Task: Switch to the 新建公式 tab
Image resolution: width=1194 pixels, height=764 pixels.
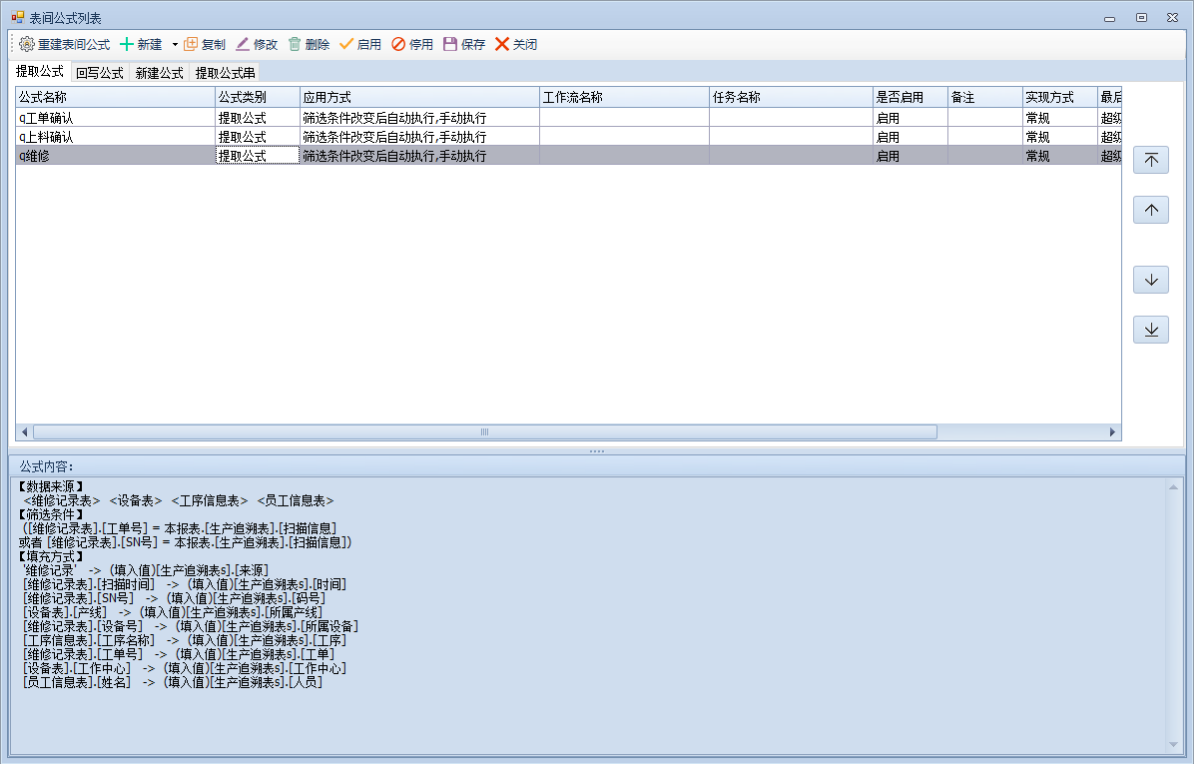Action: [x=159, y=73]
